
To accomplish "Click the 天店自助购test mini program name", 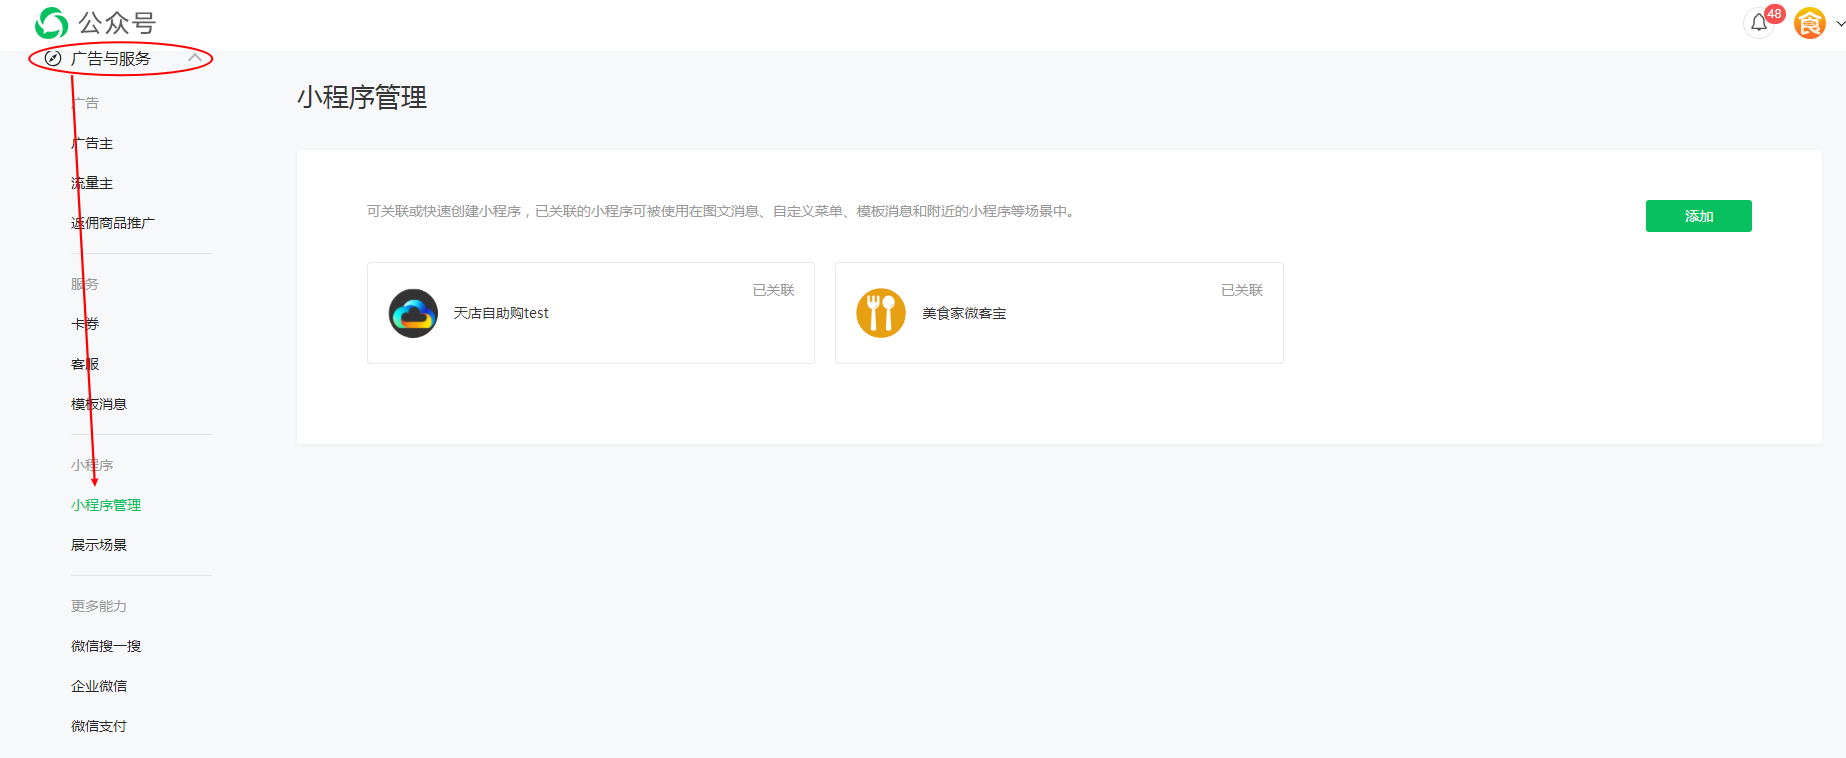I will pos(501,313).
